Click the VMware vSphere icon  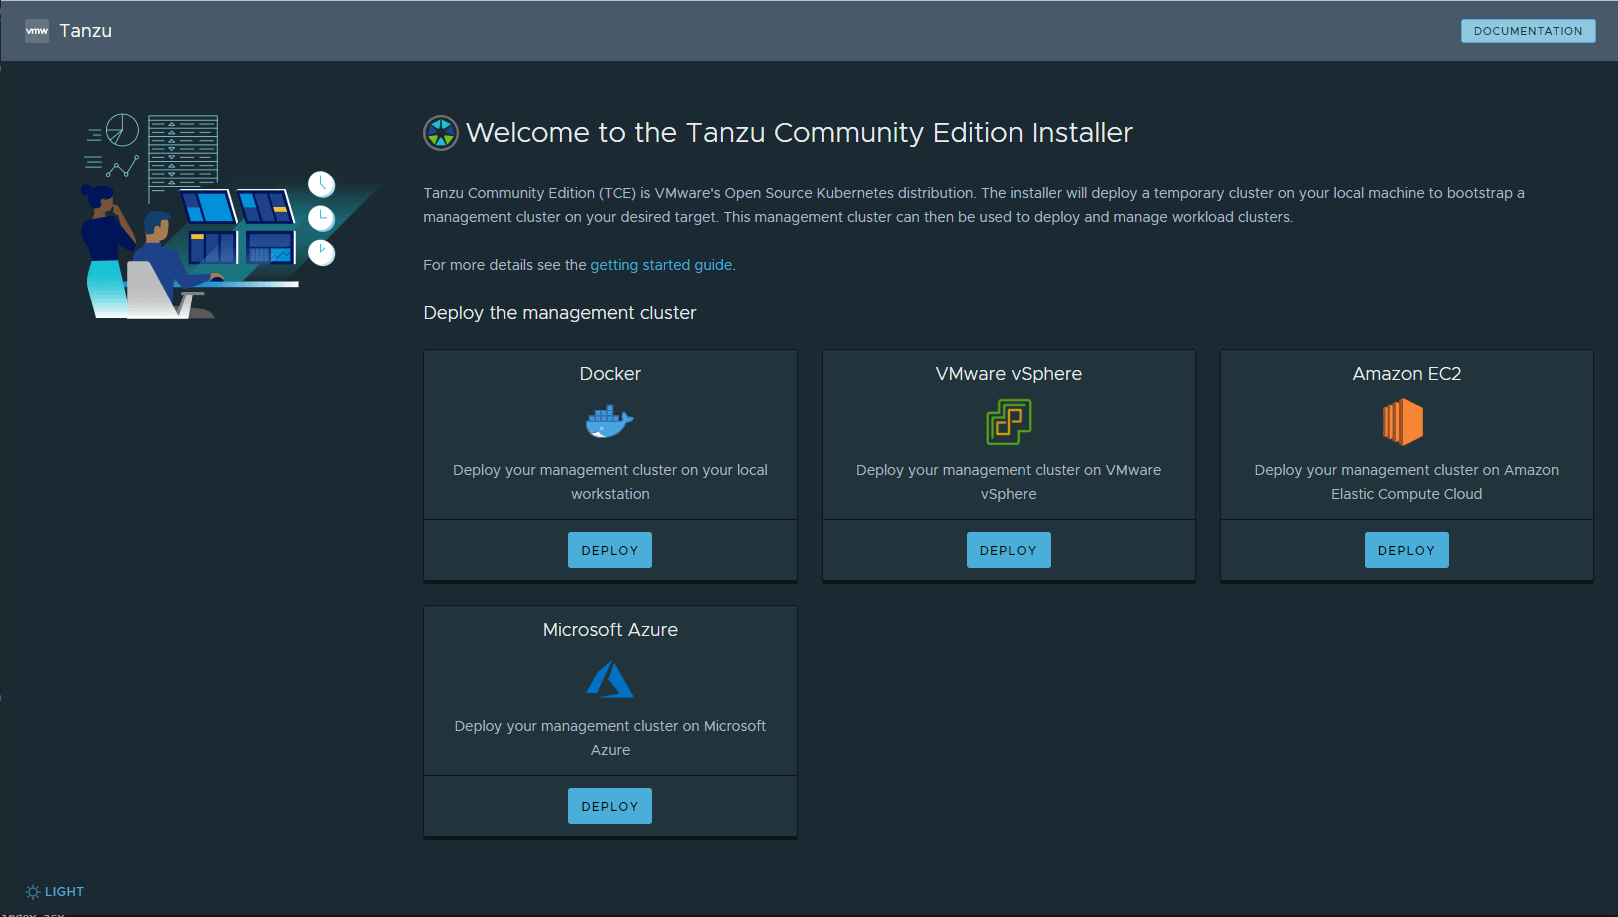point(1008,421)
